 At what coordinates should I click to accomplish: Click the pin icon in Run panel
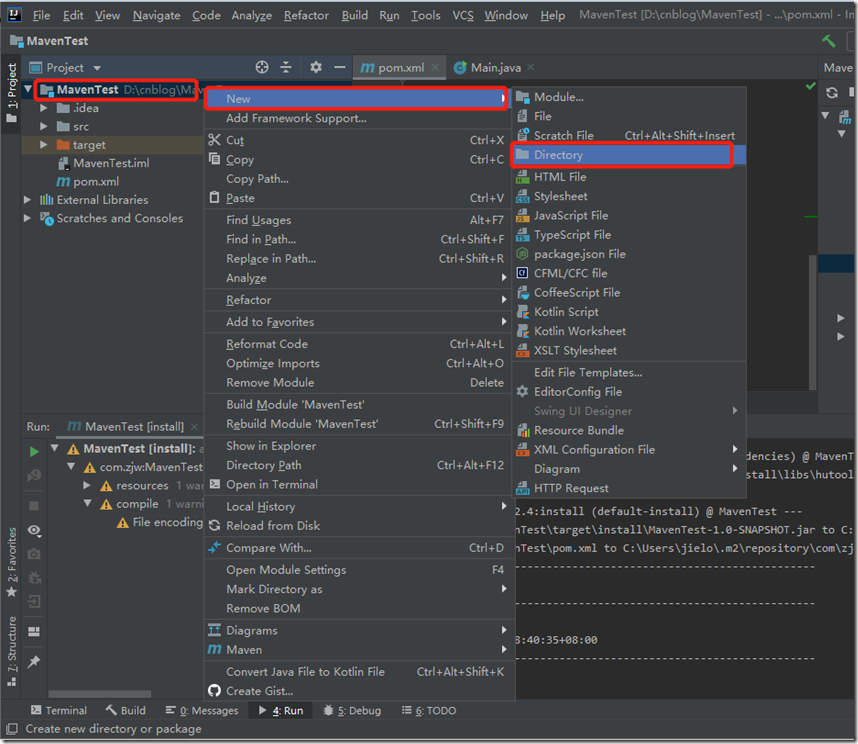click(34, 661)
